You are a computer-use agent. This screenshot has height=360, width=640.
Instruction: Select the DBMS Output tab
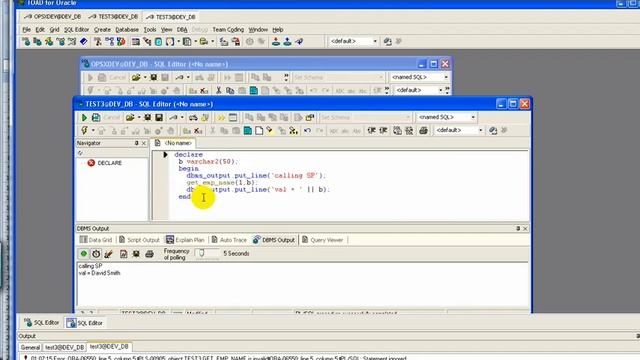pos(274,240)
